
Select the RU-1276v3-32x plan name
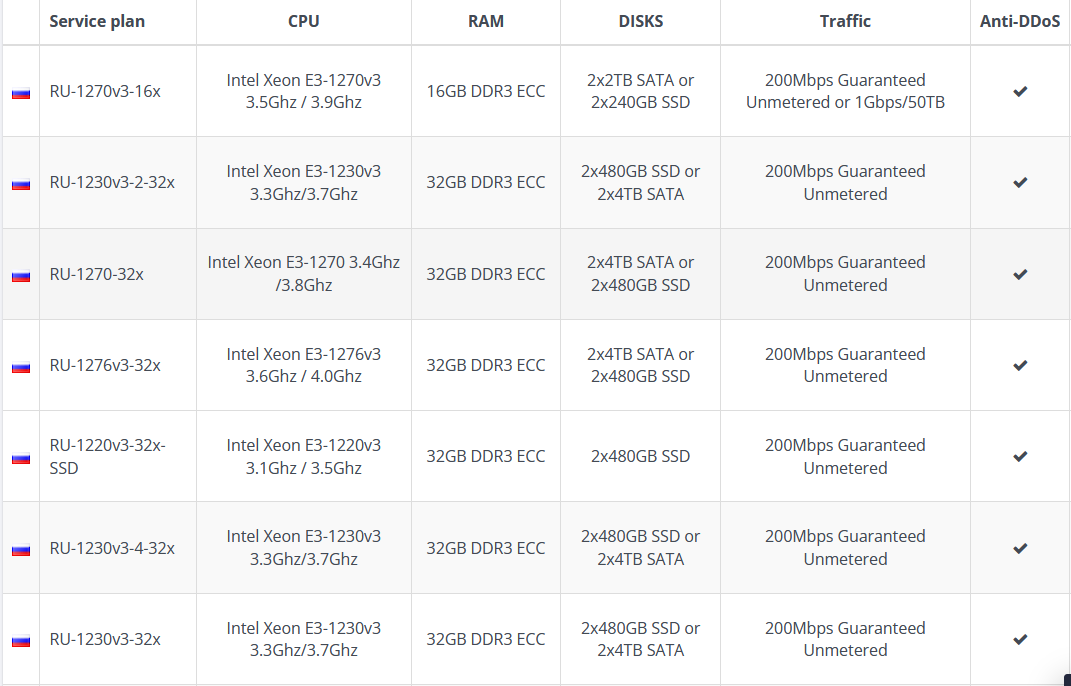click(105, 365)
